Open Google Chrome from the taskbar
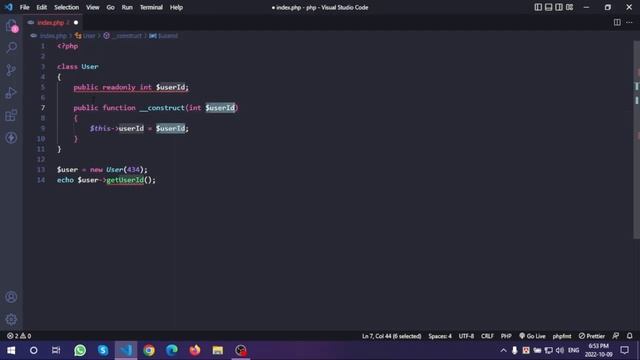The width and height of the screenshot is (640, 360). pyautogui.click(x=149, y=350)
